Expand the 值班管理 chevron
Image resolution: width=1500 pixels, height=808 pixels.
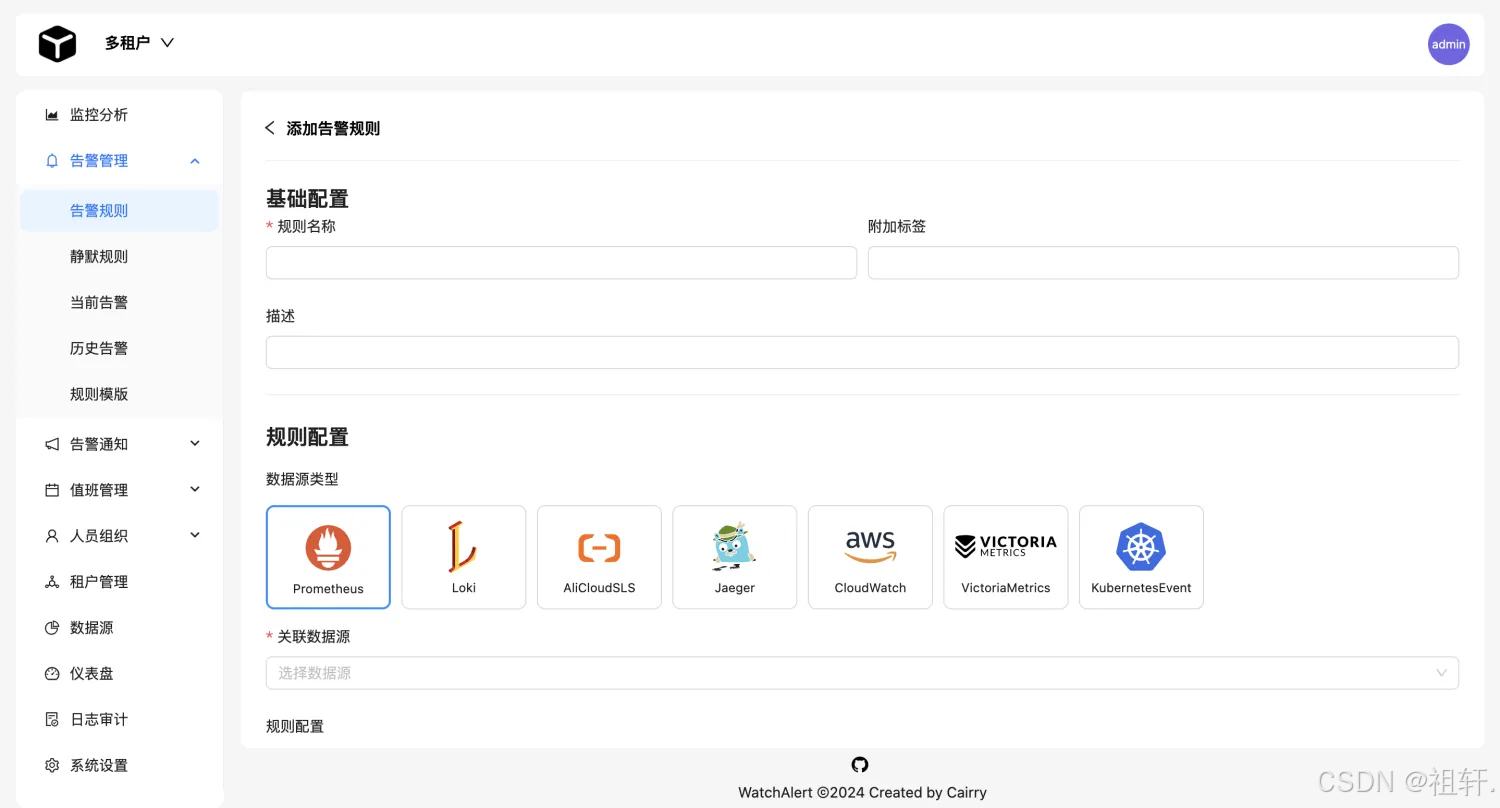[x=195, y=490]
